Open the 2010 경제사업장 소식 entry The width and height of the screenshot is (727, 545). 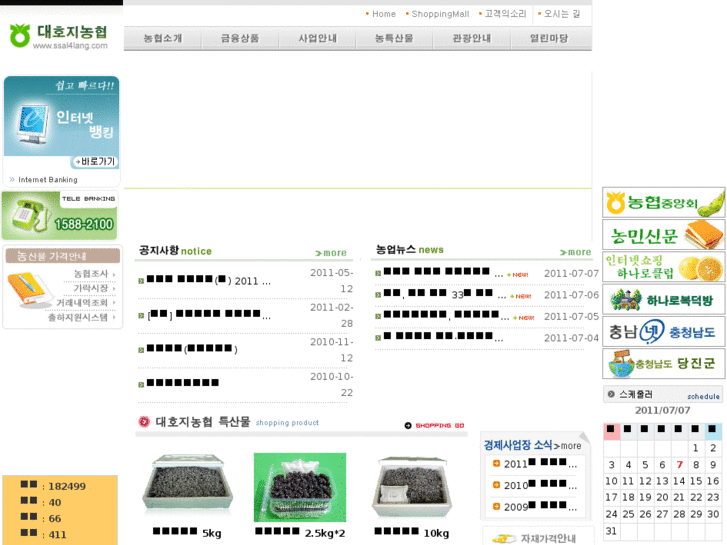pyautogui.click(x=541, y=485)
